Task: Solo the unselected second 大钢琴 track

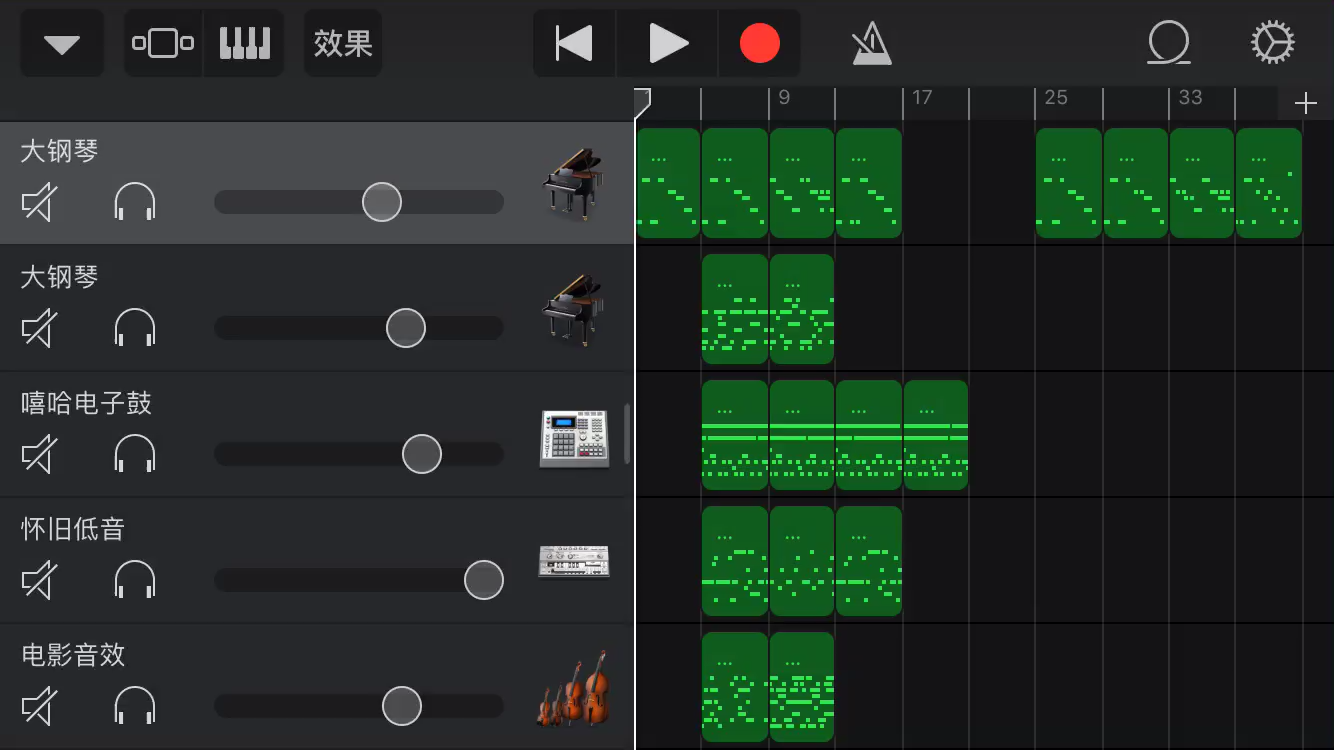Action: pos(135,328)
